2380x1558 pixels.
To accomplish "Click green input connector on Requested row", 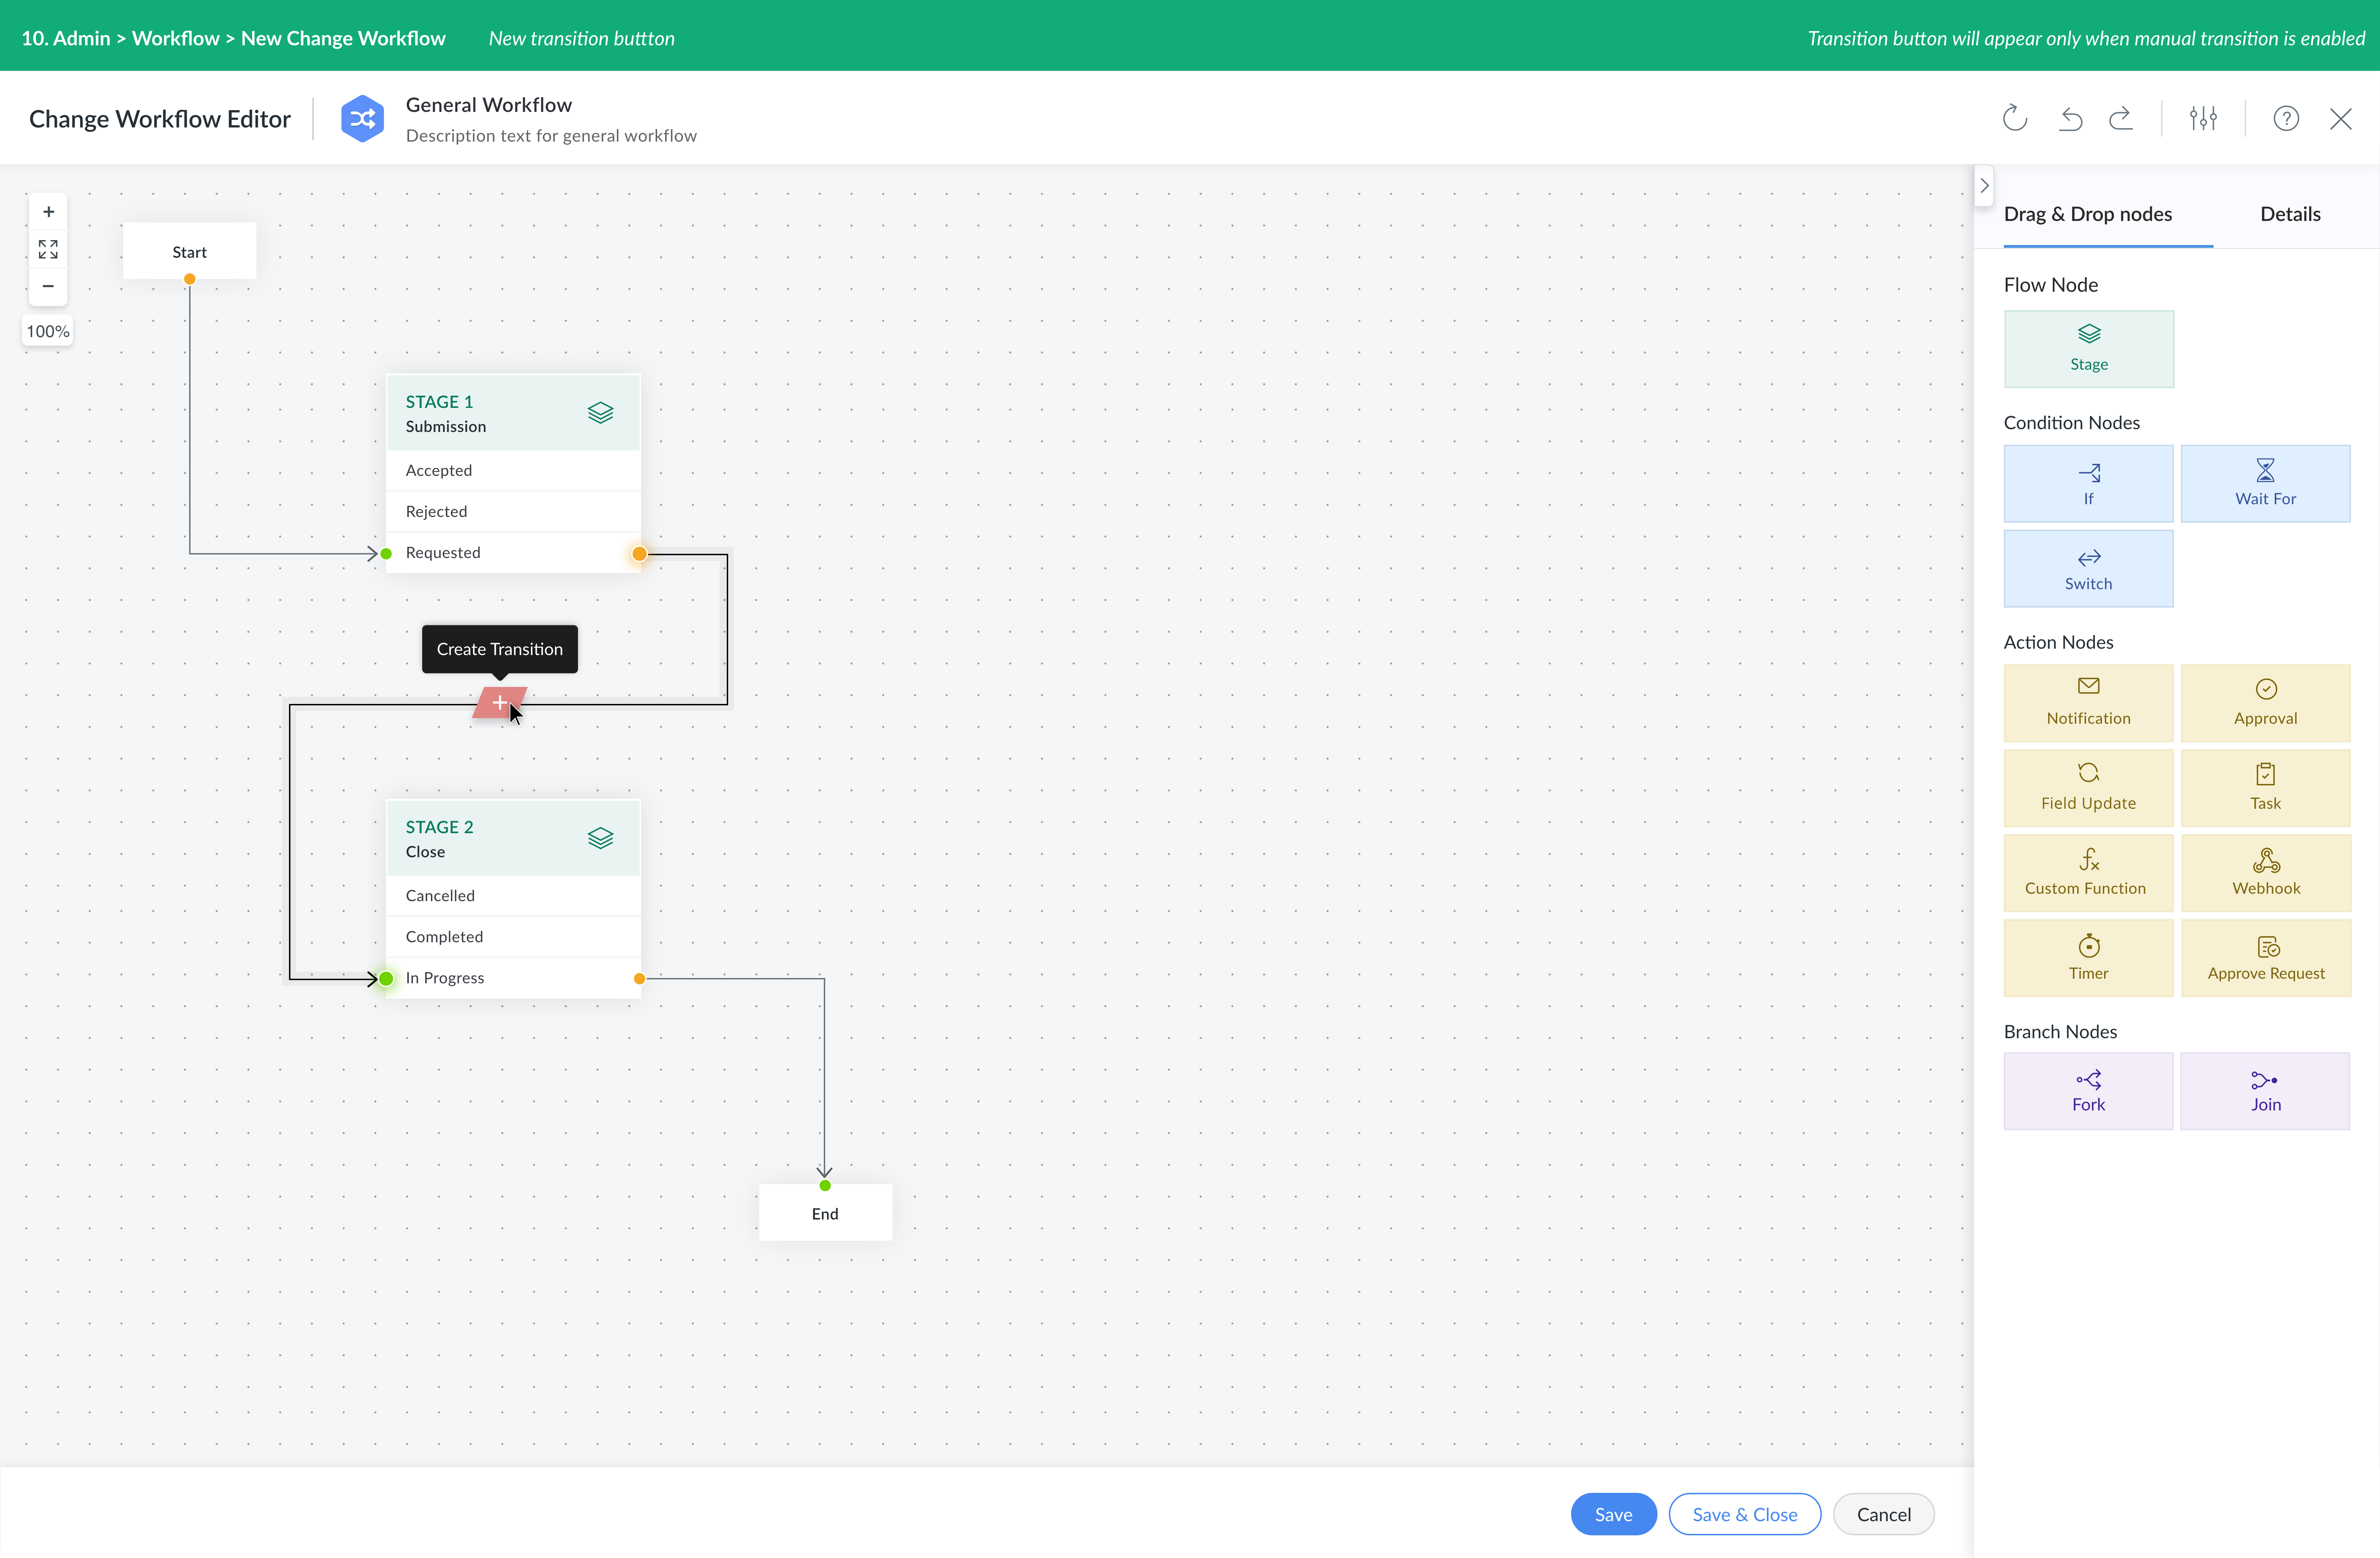I will click(386, 554).
